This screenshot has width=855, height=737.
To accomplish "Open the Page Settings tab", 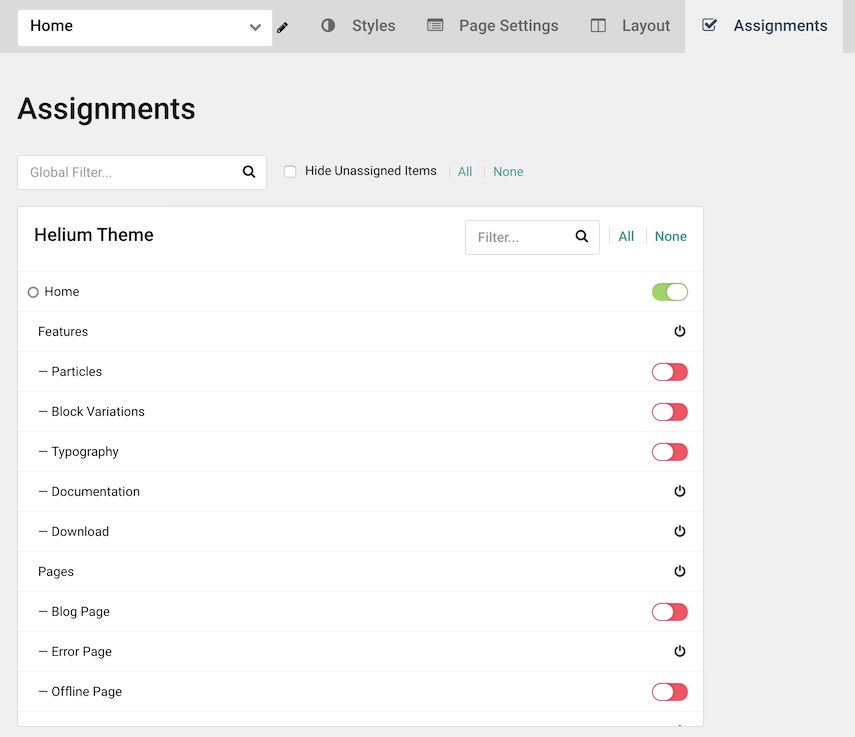I will [493, 26].
